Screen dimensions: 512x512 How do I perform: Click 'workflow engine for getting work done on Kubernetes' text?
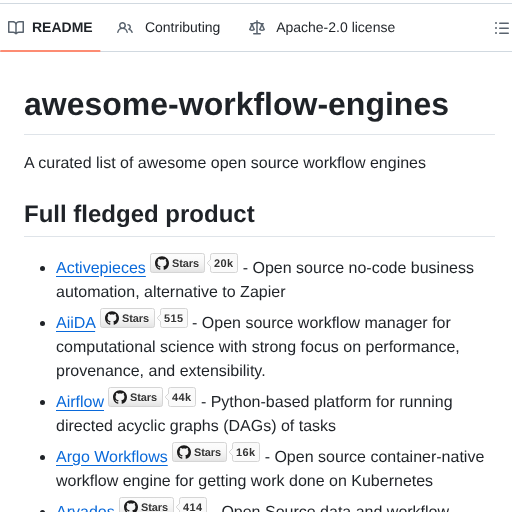tap(244, 481)
